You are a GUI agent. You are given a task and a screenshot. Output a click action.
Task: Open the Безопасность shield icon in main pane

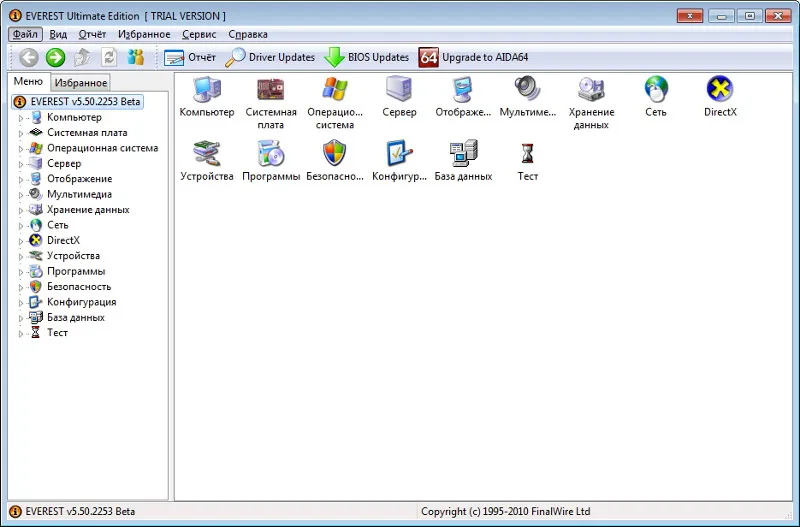(x=335, y=161)
